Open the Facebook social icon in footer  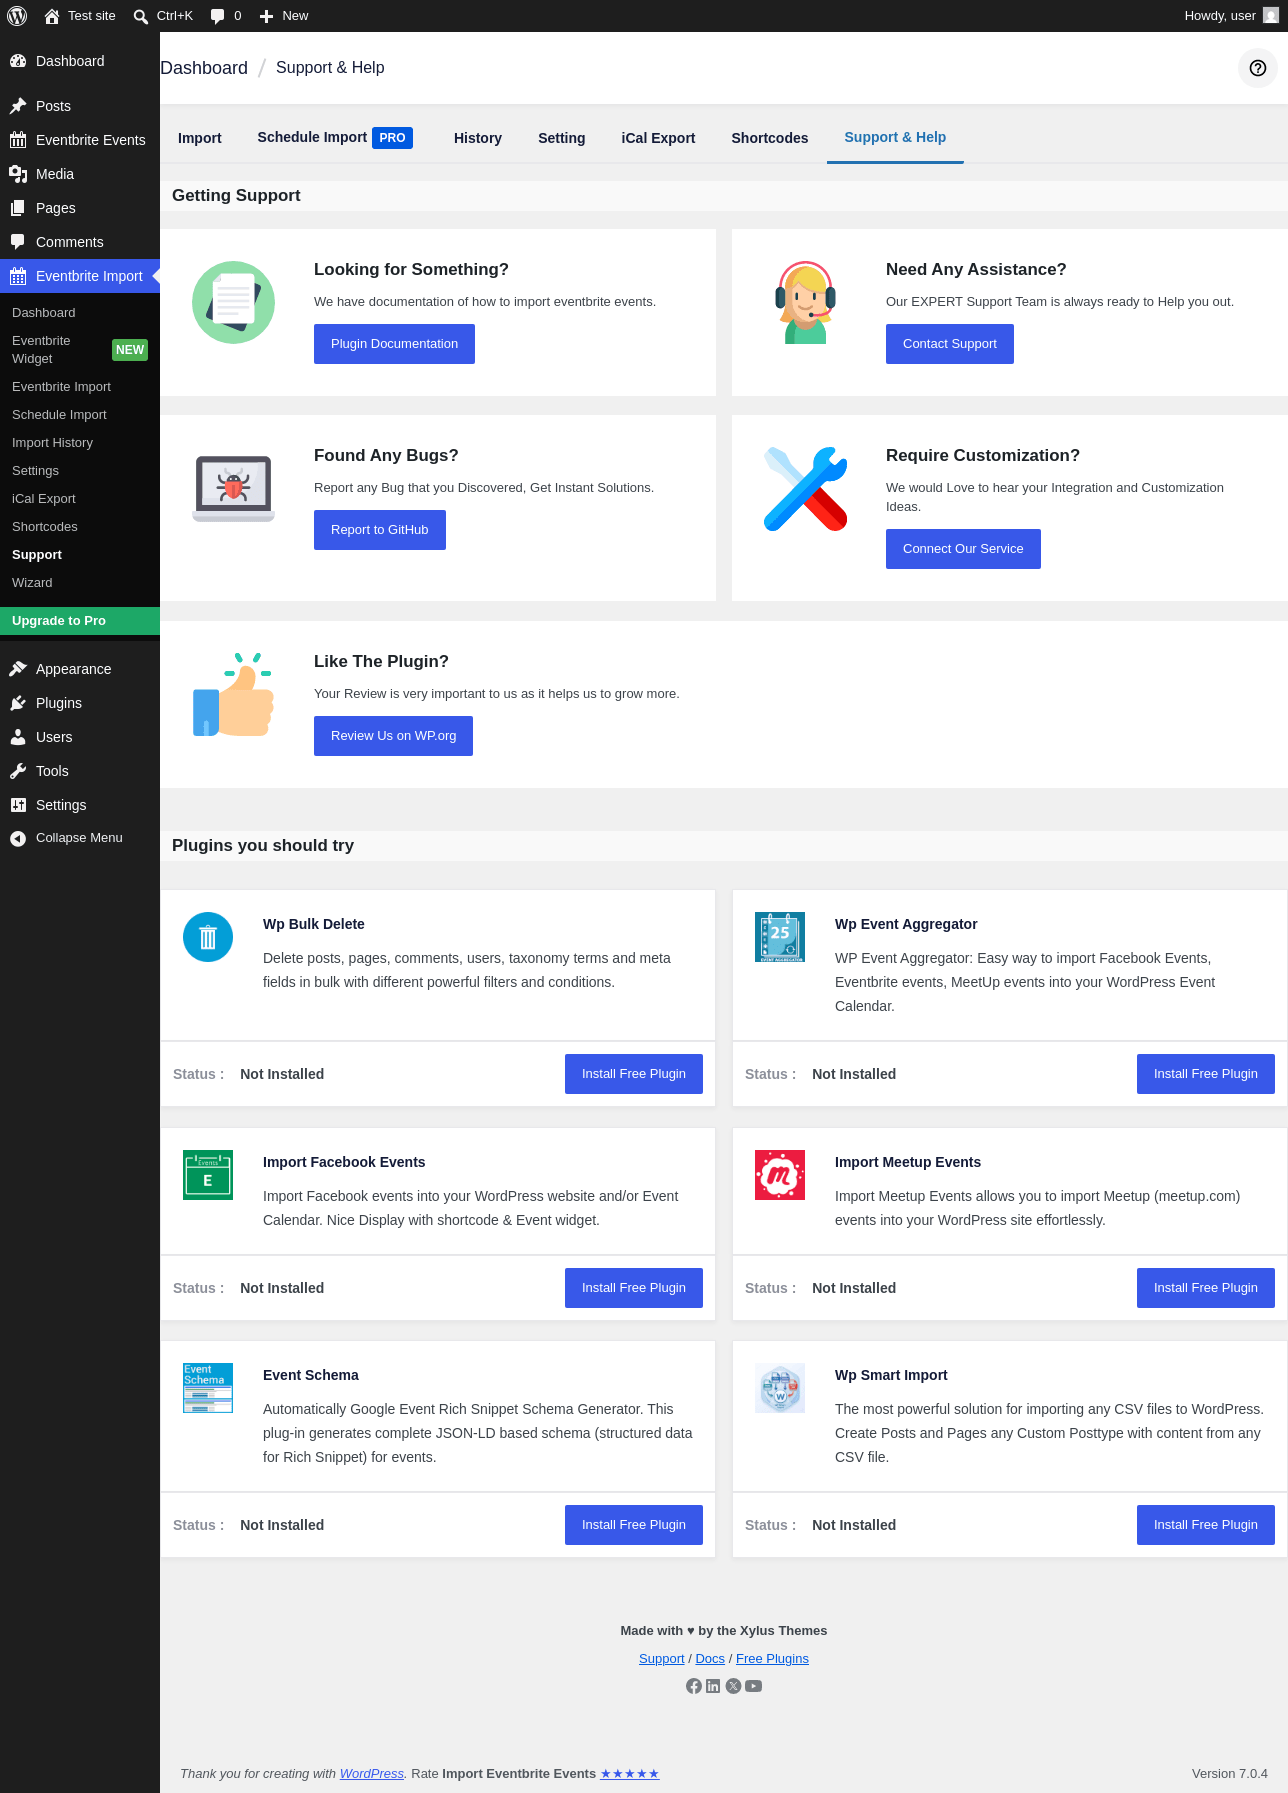pyautogui.click(x=694, y=1686)
